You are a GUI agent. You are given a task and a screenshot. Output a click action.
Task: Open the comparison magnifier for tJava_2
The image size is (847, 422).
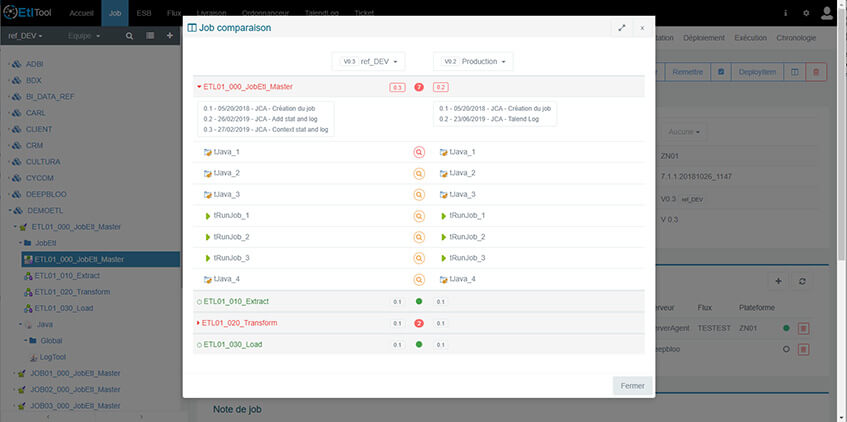point(419,173)
